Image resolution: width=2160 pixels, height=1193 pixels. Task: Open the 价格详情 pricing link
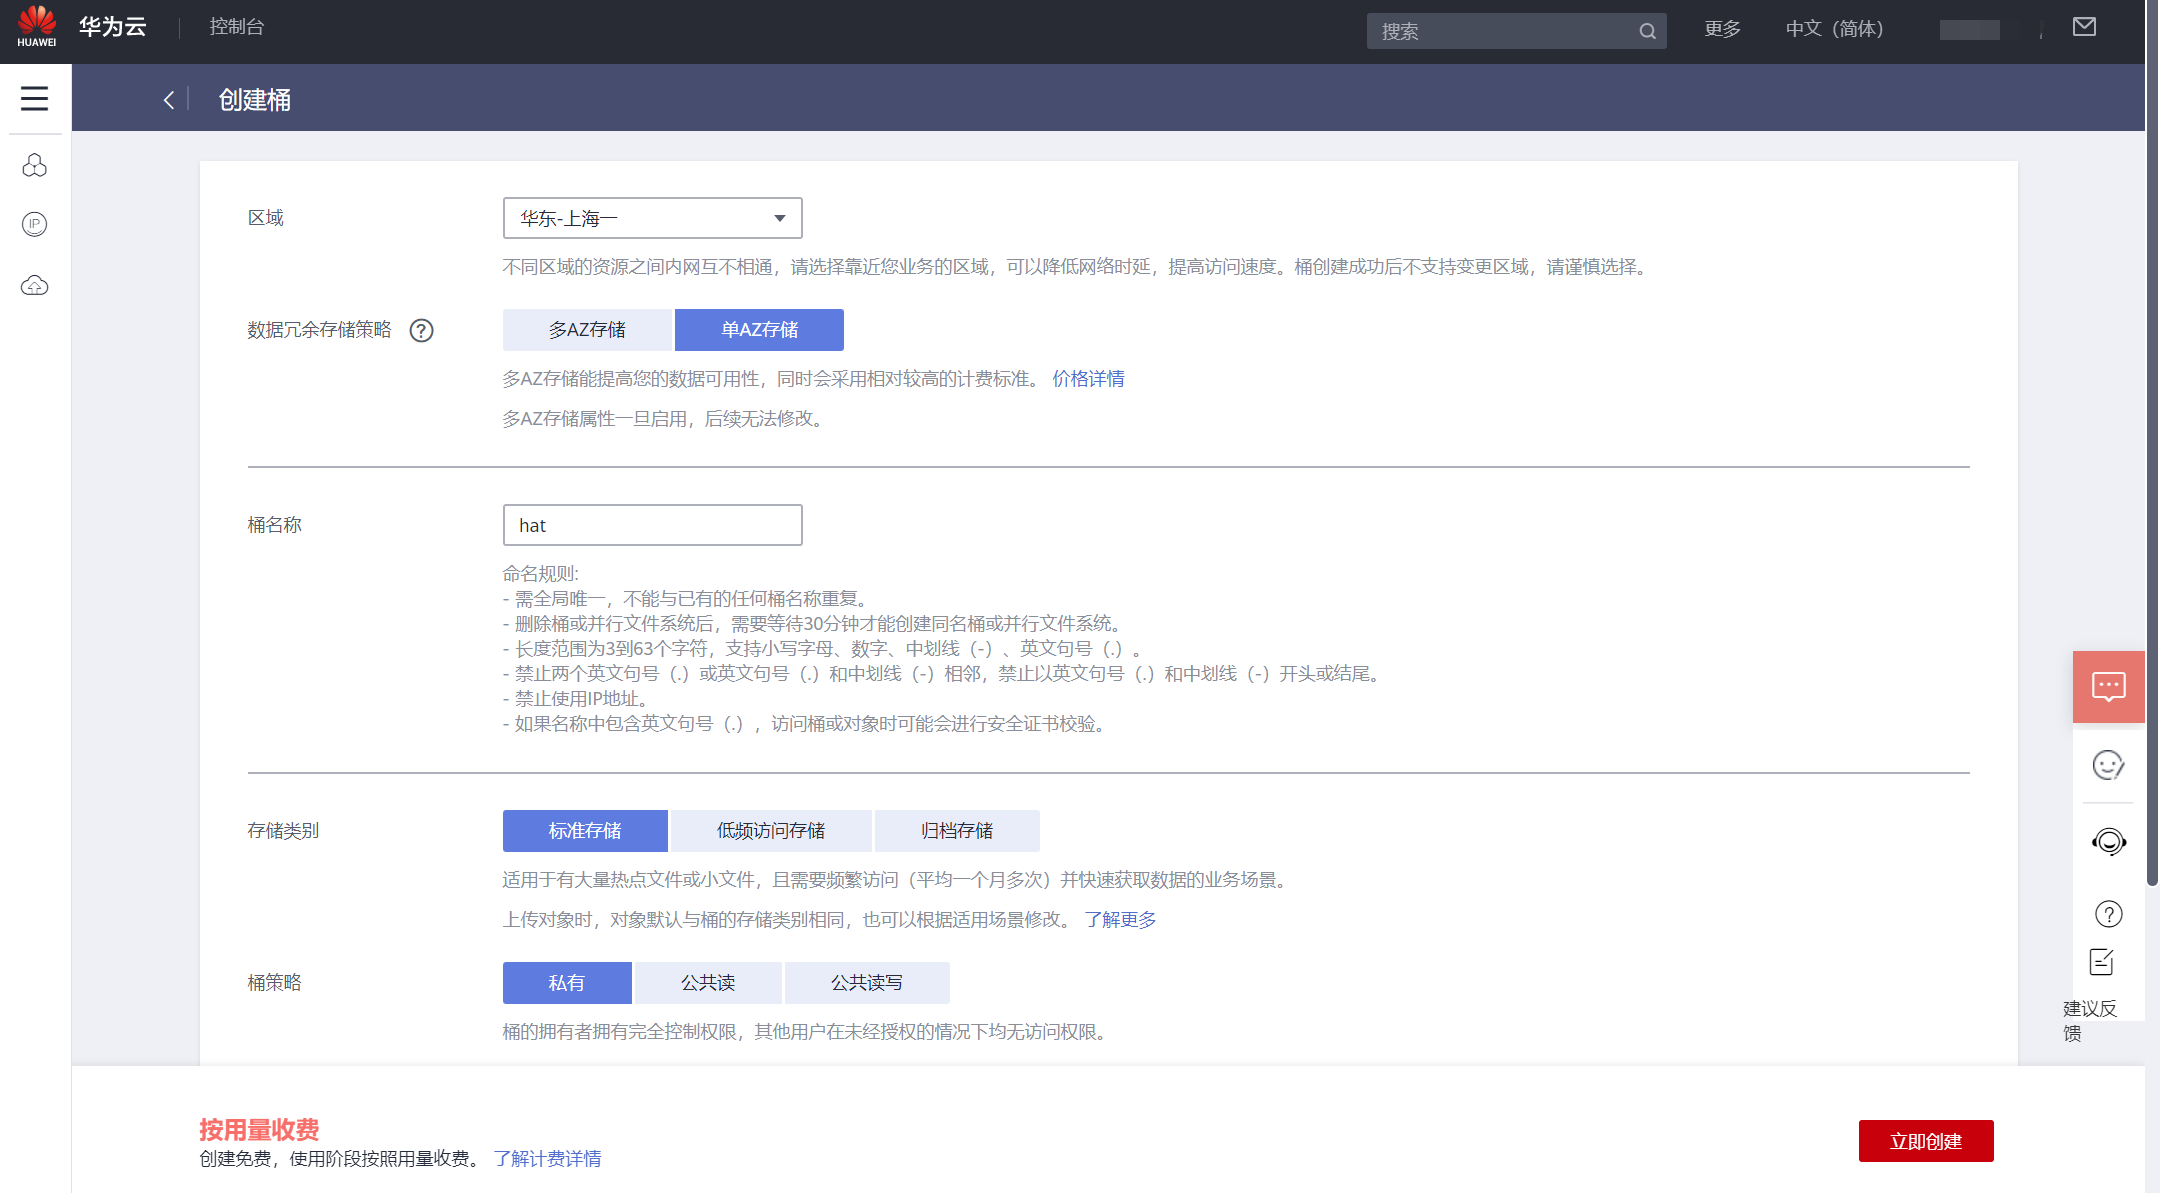coord(1087,378)
